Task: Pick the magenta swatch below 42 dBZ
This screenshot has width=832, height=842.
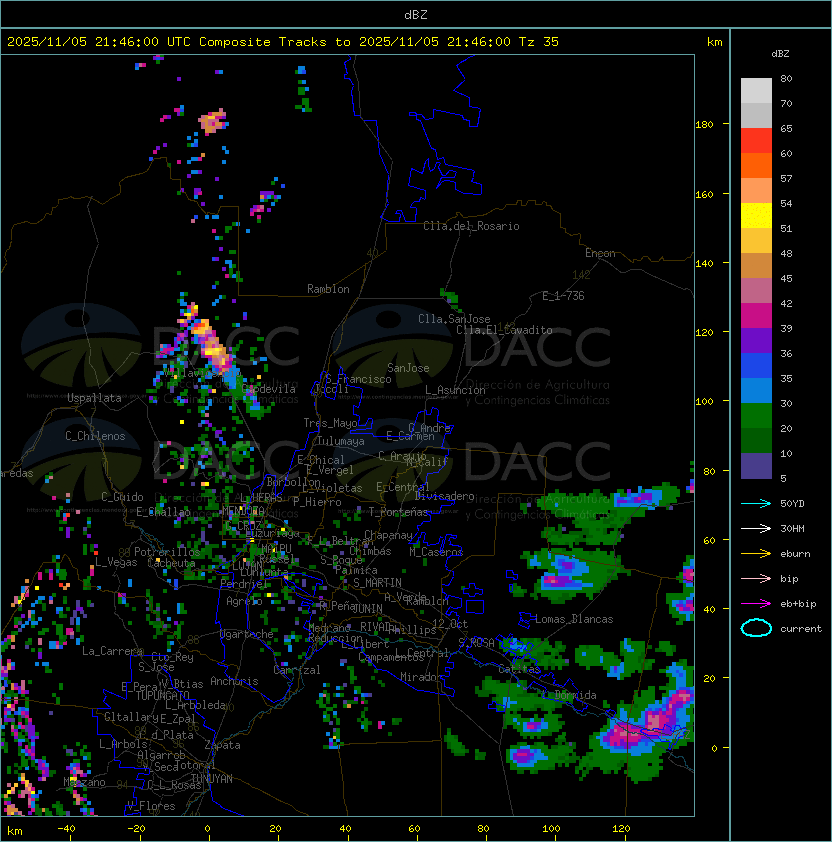Action: click(756, 315)
